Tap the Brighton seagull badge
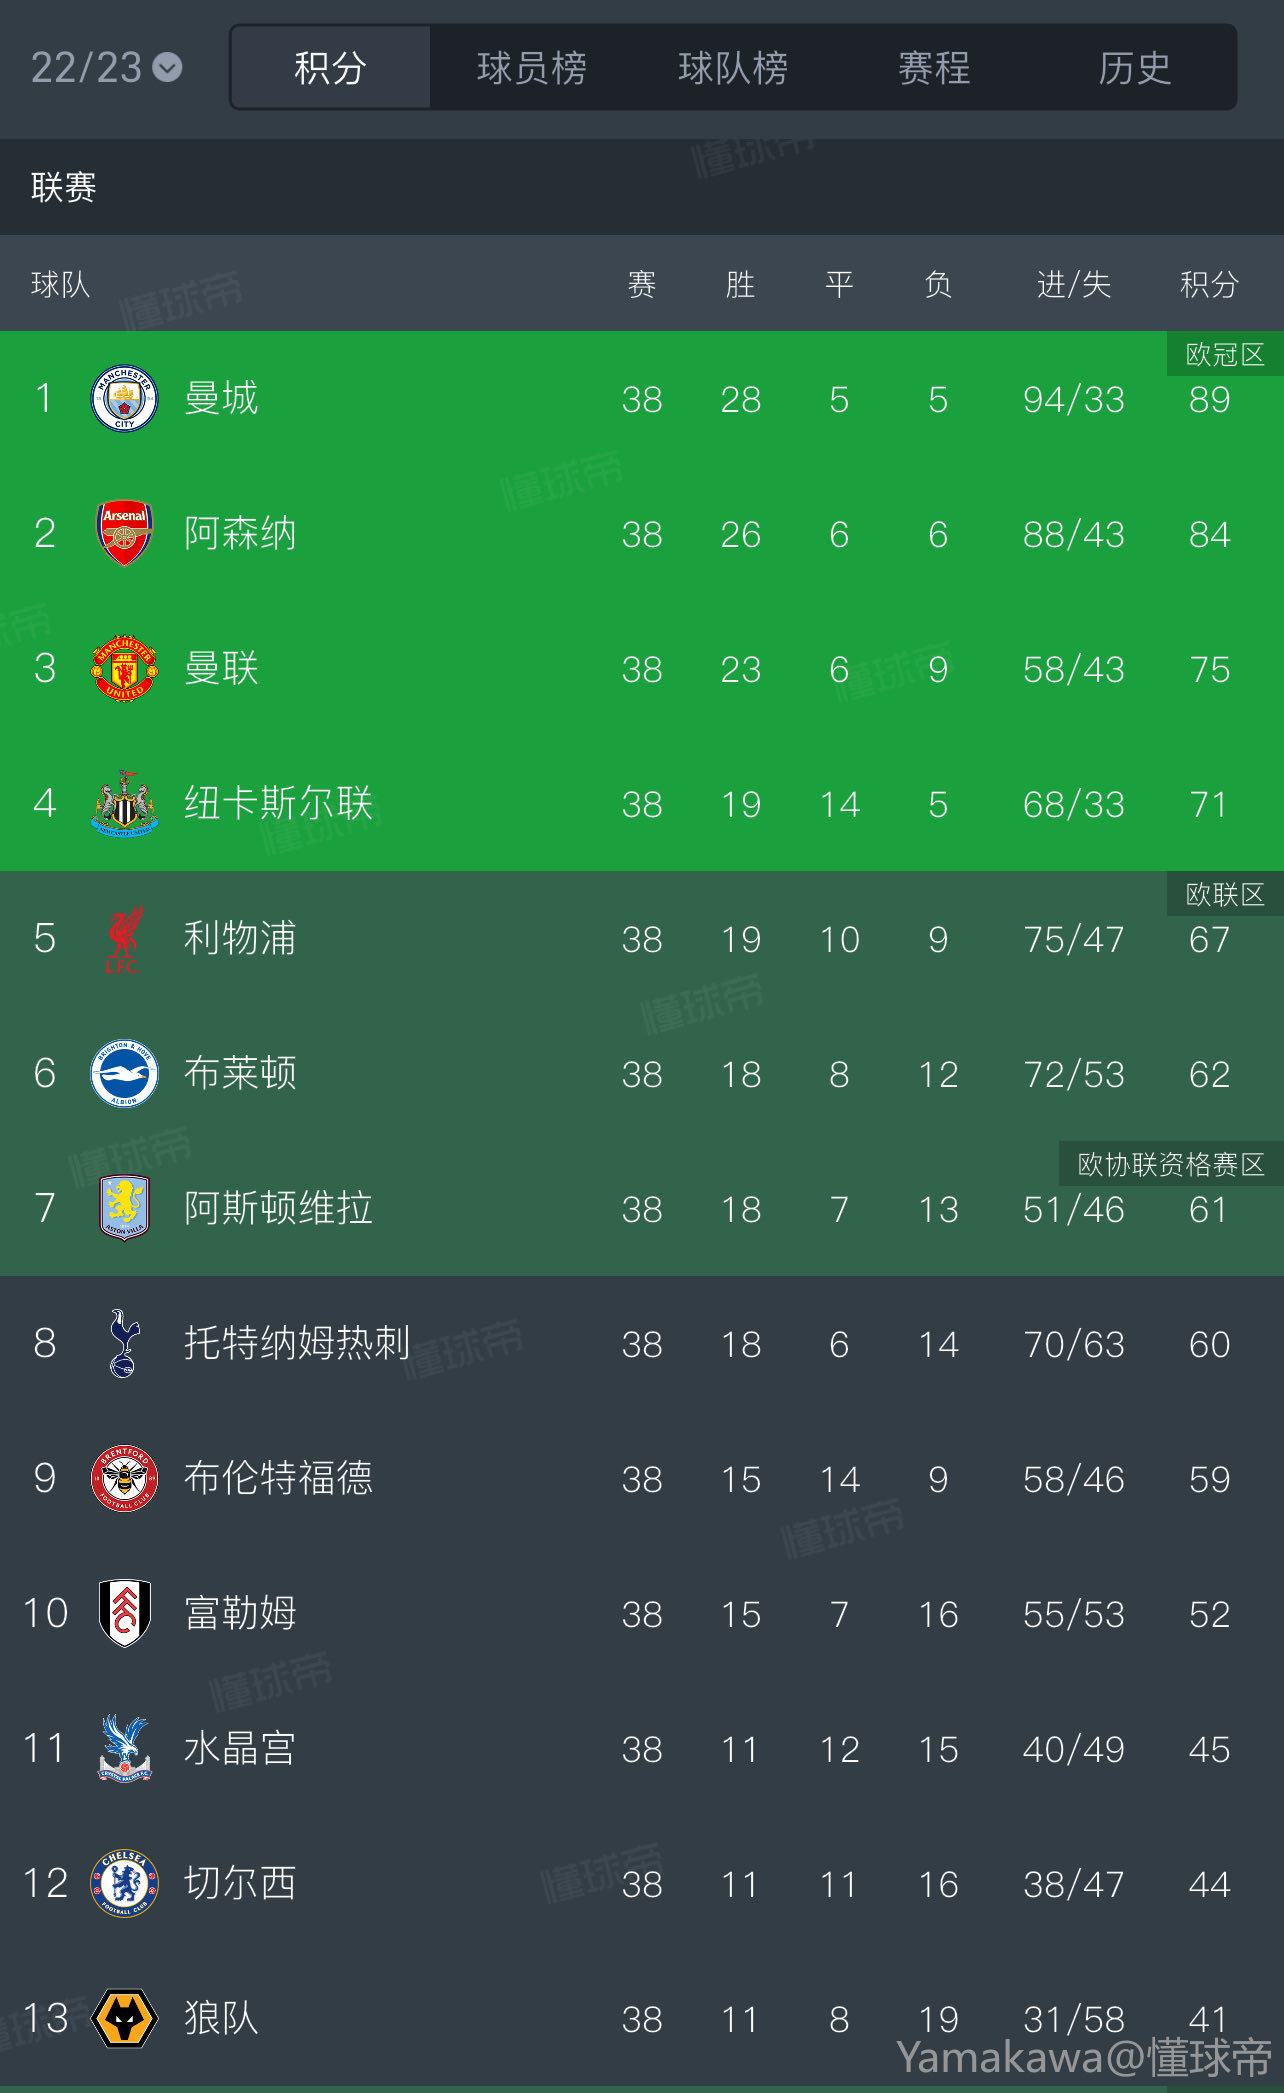This screenshot has width=1284, height=2093. pyautogui.click(x=124, y=1073)
